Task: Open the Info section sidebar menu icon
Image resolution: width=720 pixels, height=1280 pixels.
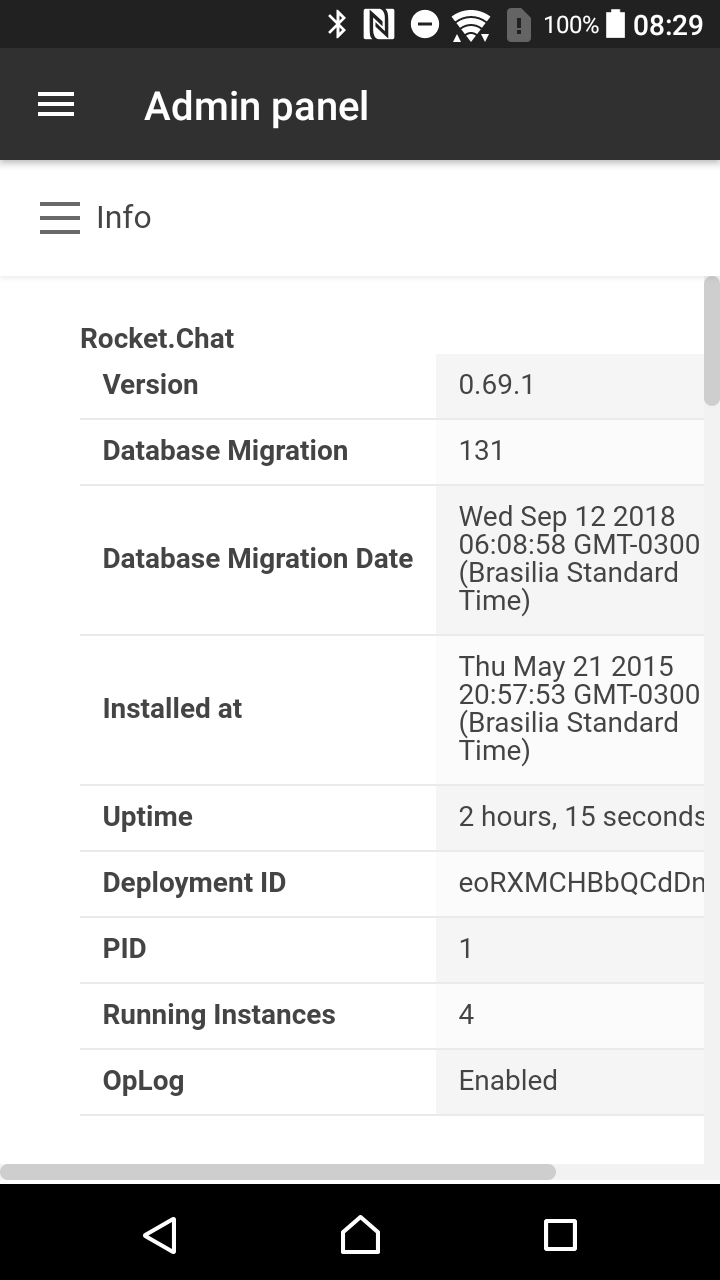Action: (x=60, y=217)
